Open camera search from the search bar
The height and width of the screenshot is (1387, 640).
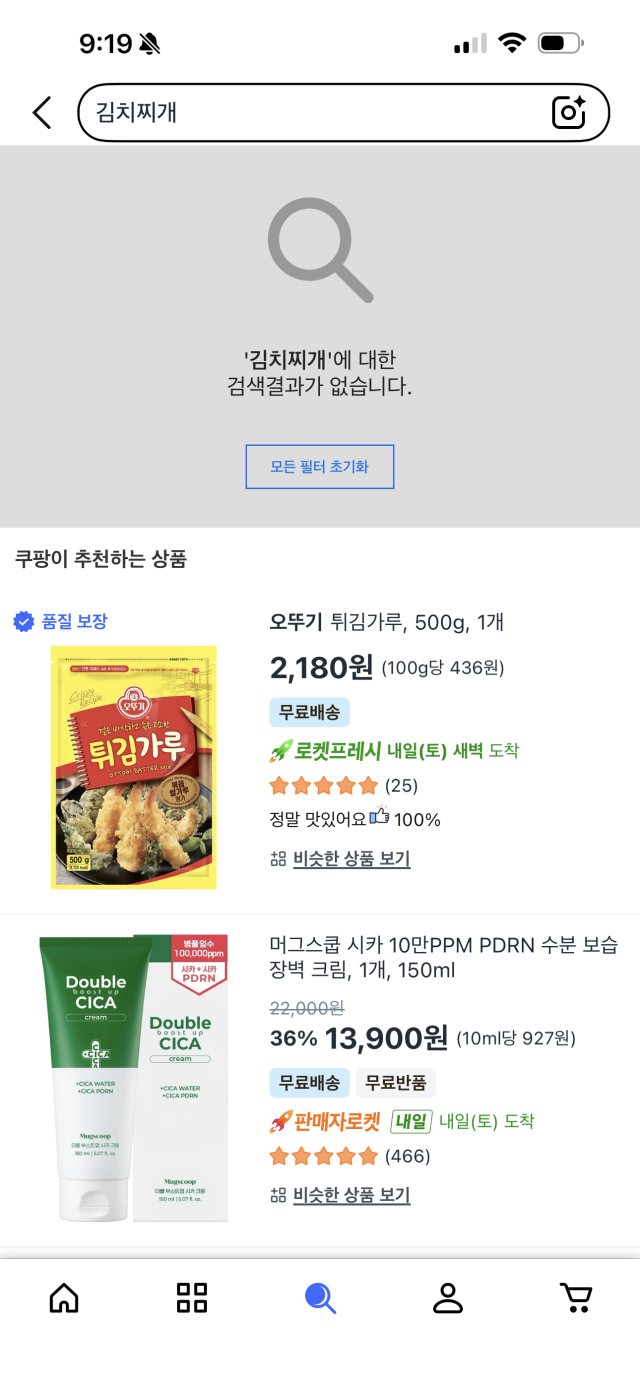click(569, 113)
